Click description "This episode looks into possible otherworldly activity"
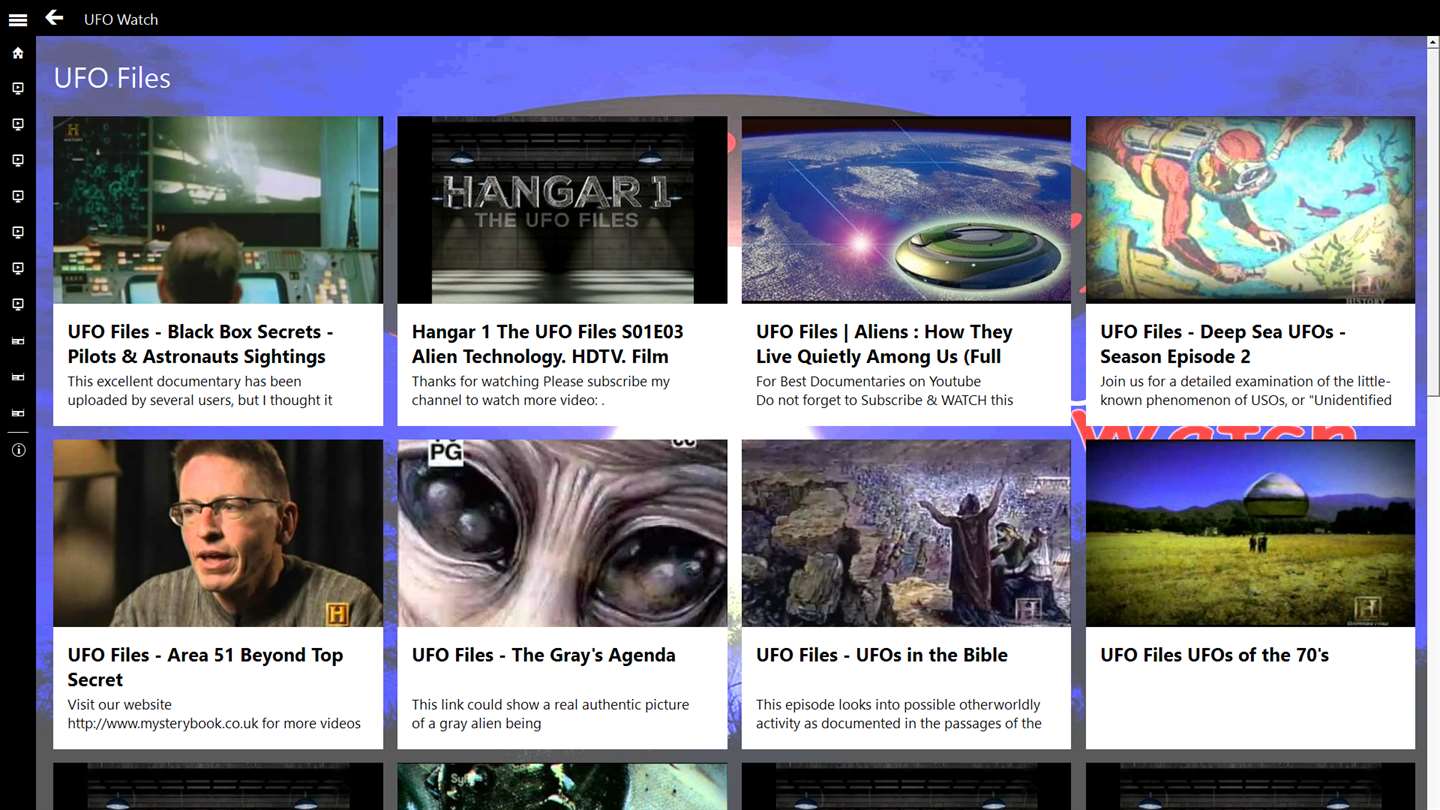The width and height of the screenshot is (1440, 810). coord(899,714)
